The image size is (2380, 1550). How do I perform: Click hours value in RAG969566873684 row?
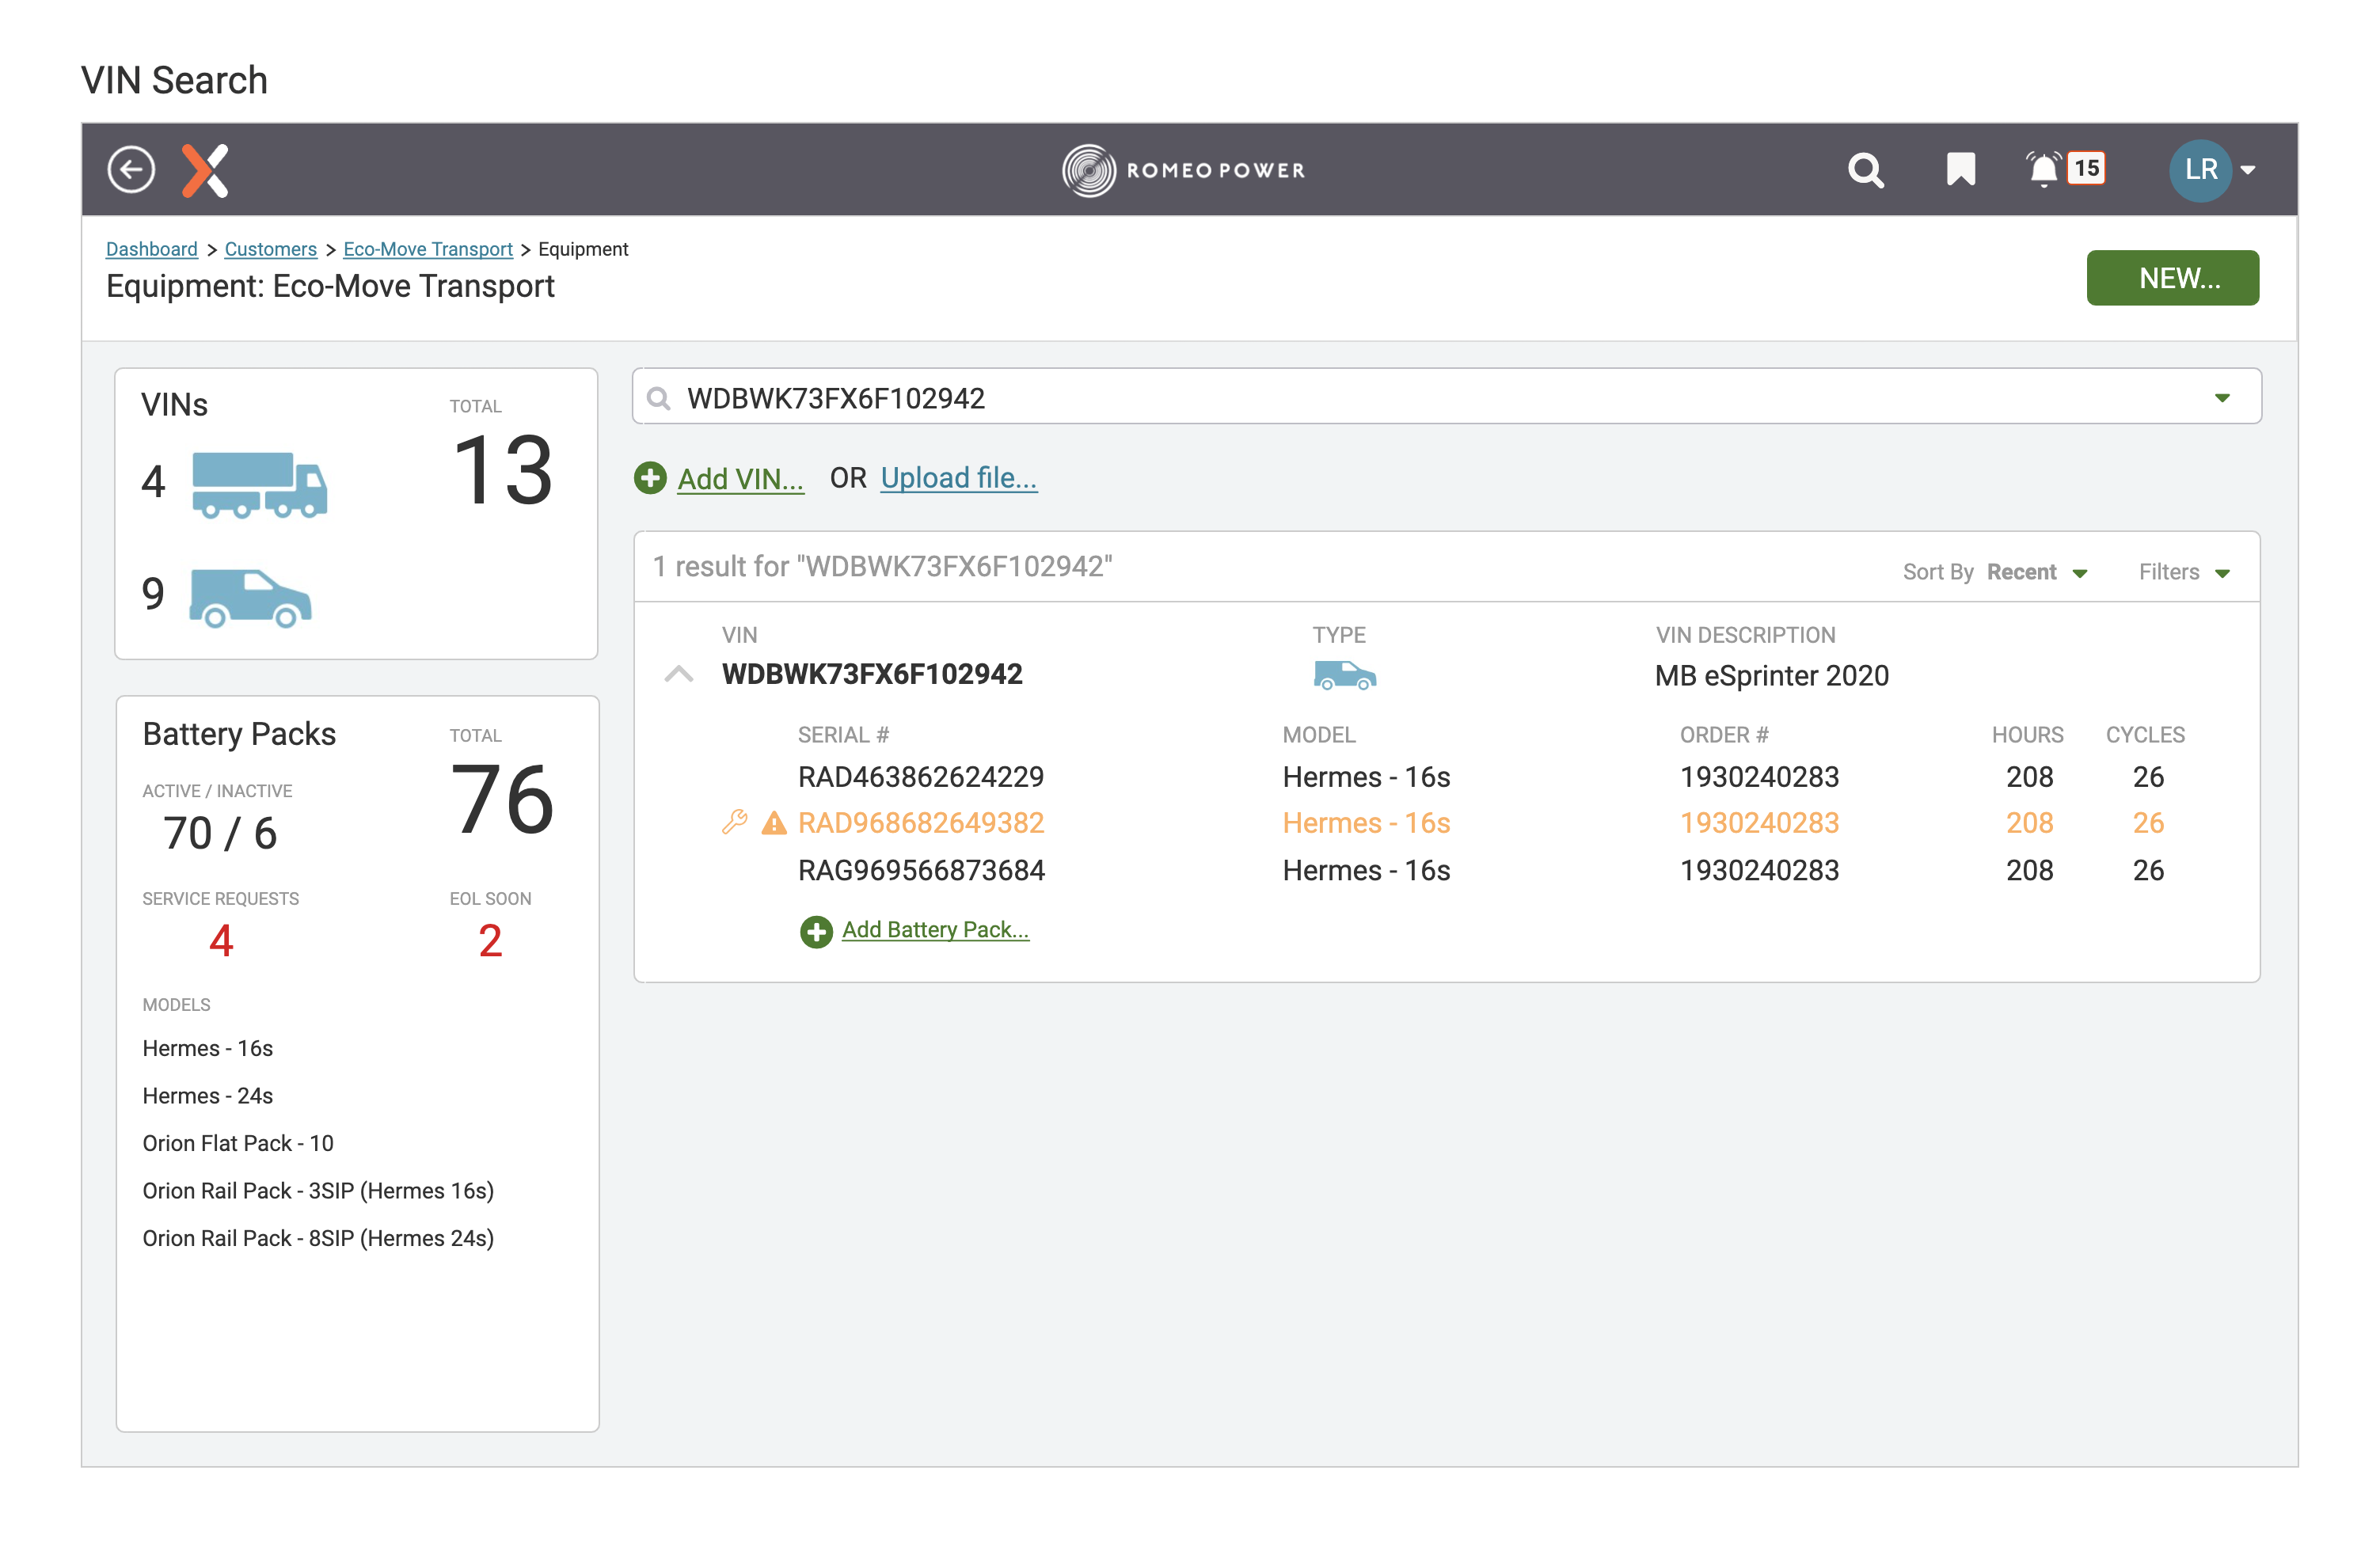[2029, 870]
